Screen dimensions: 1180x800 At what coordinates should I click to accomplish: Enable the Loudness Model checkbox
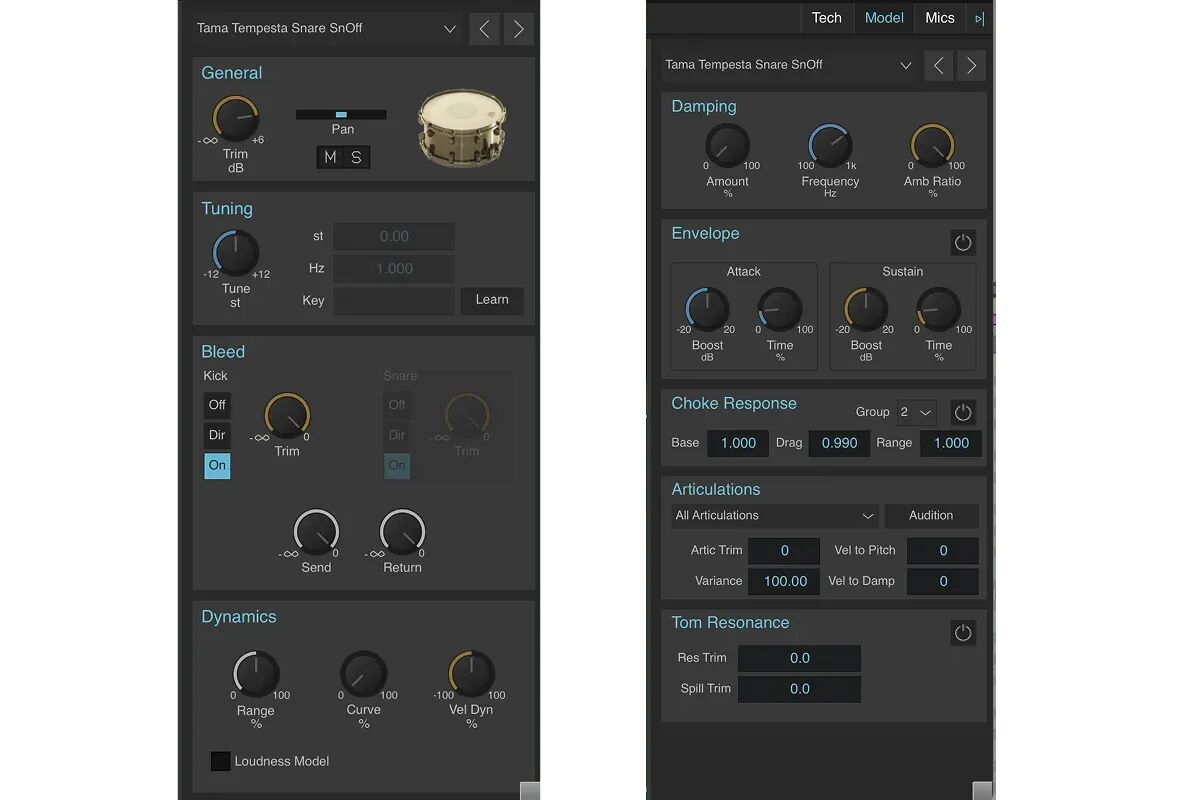pos(220,761)
